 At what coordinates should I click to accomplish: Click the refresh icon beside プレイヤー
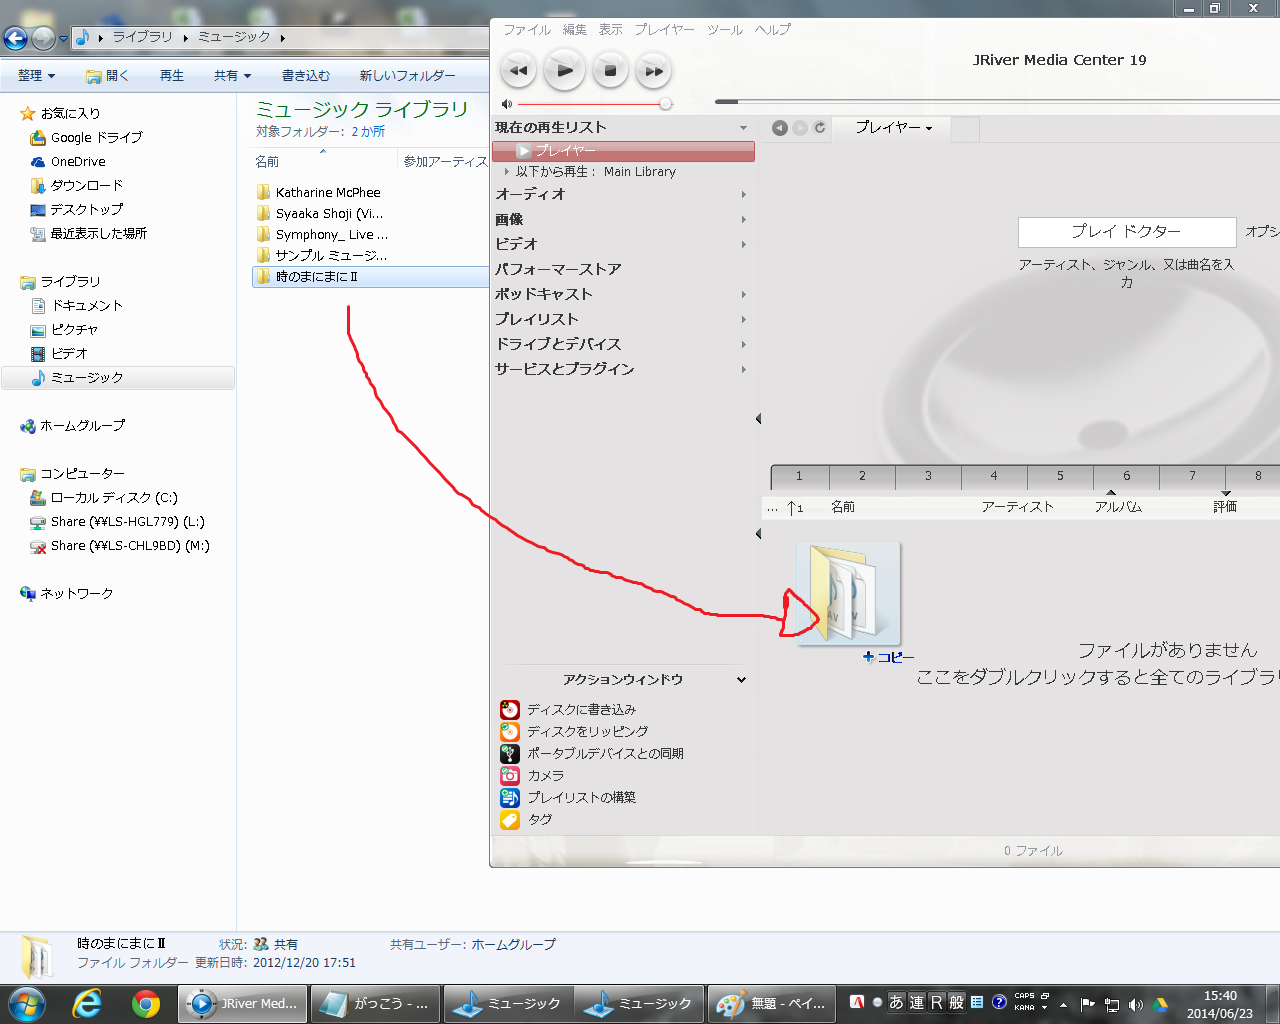[820, 128]
